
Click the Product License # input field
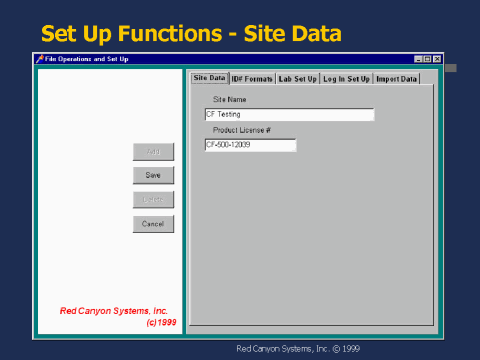[250, 145]
